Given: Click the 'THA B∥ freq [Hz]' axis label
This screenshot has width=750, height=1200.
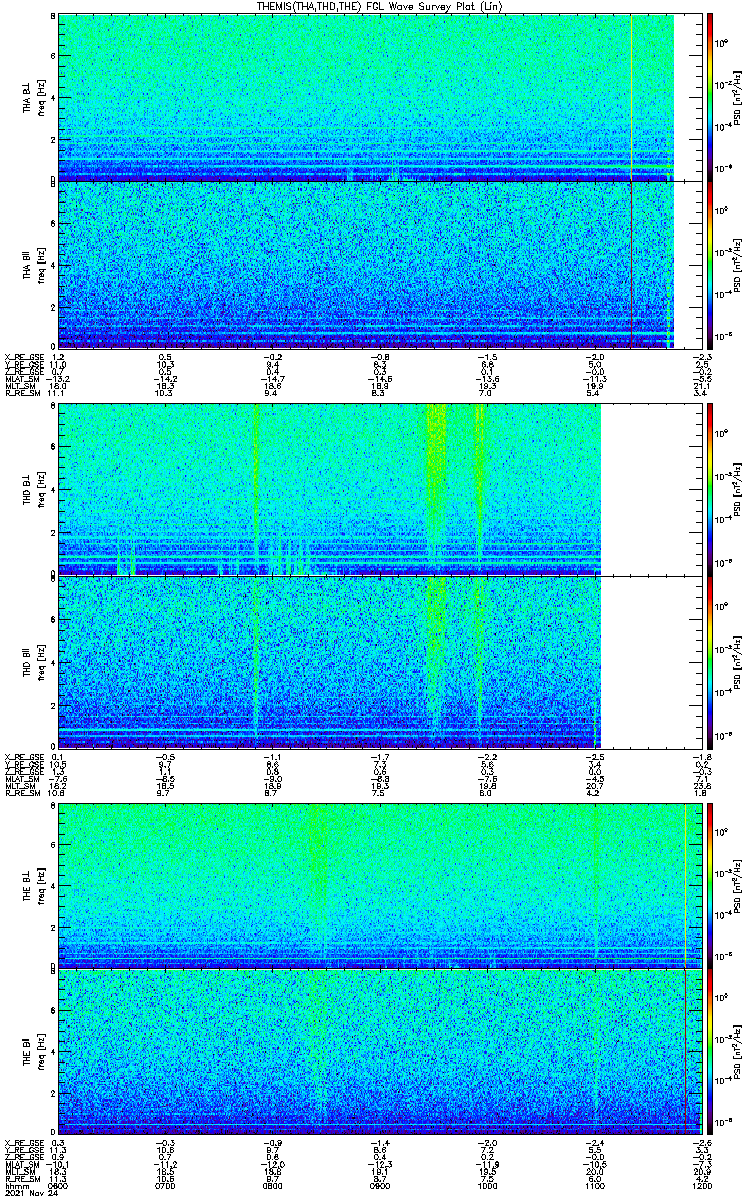Looking at the screenshot, I should pyautogui.click(x=34, y=264).
